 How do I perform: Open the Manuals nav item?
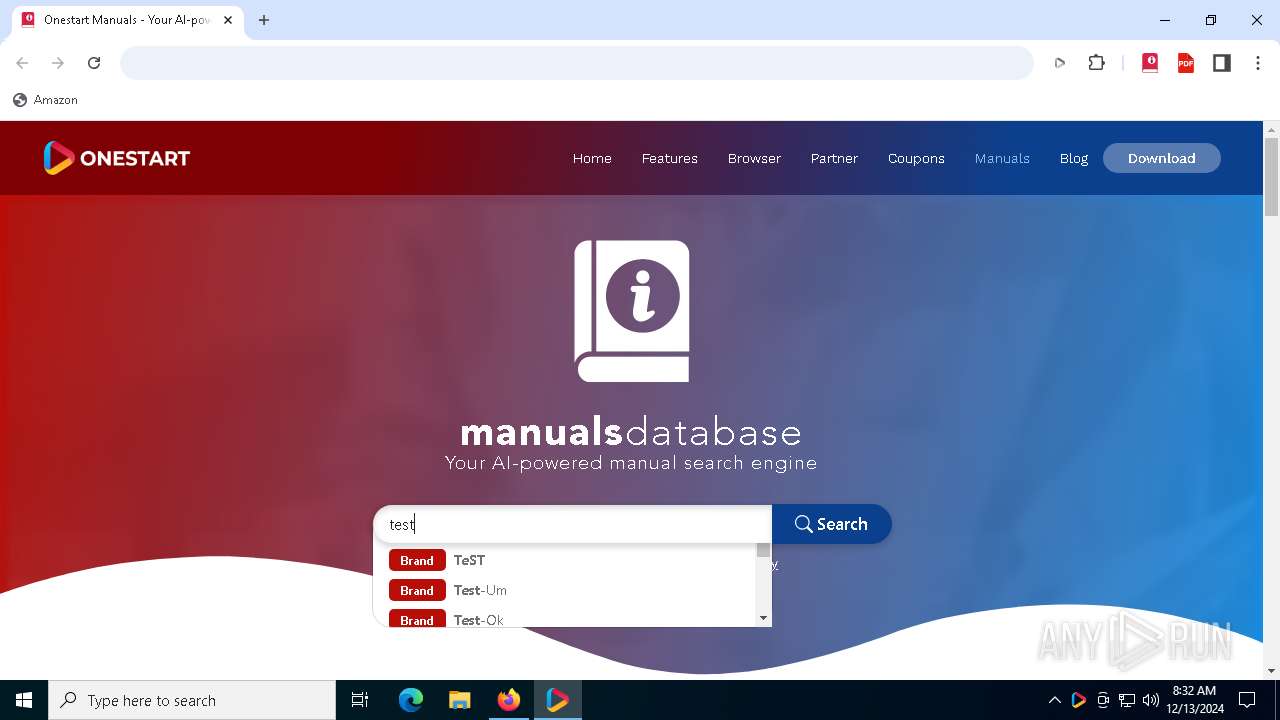point(1002,158)
